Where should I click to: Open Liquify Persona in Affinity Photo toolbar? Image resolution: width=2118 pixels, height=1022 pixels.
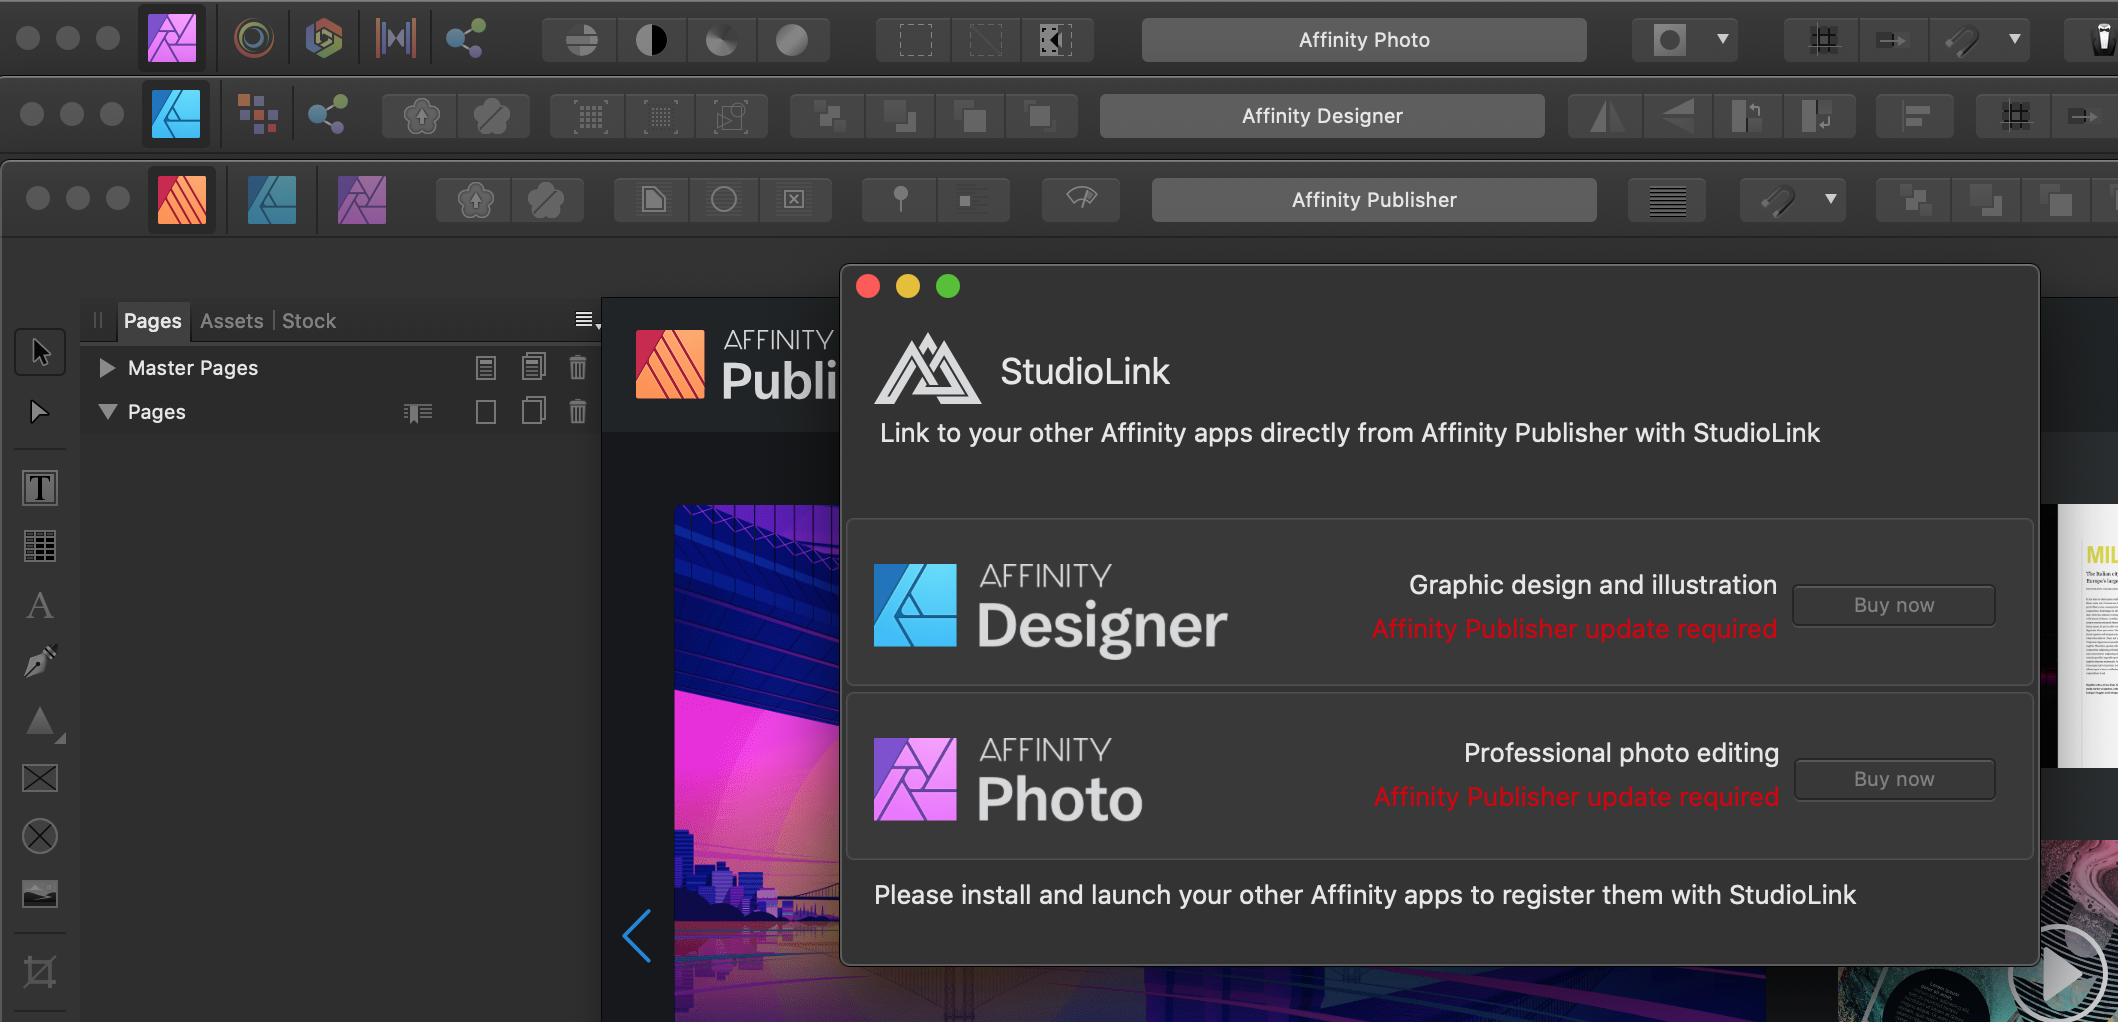(254, 39)
